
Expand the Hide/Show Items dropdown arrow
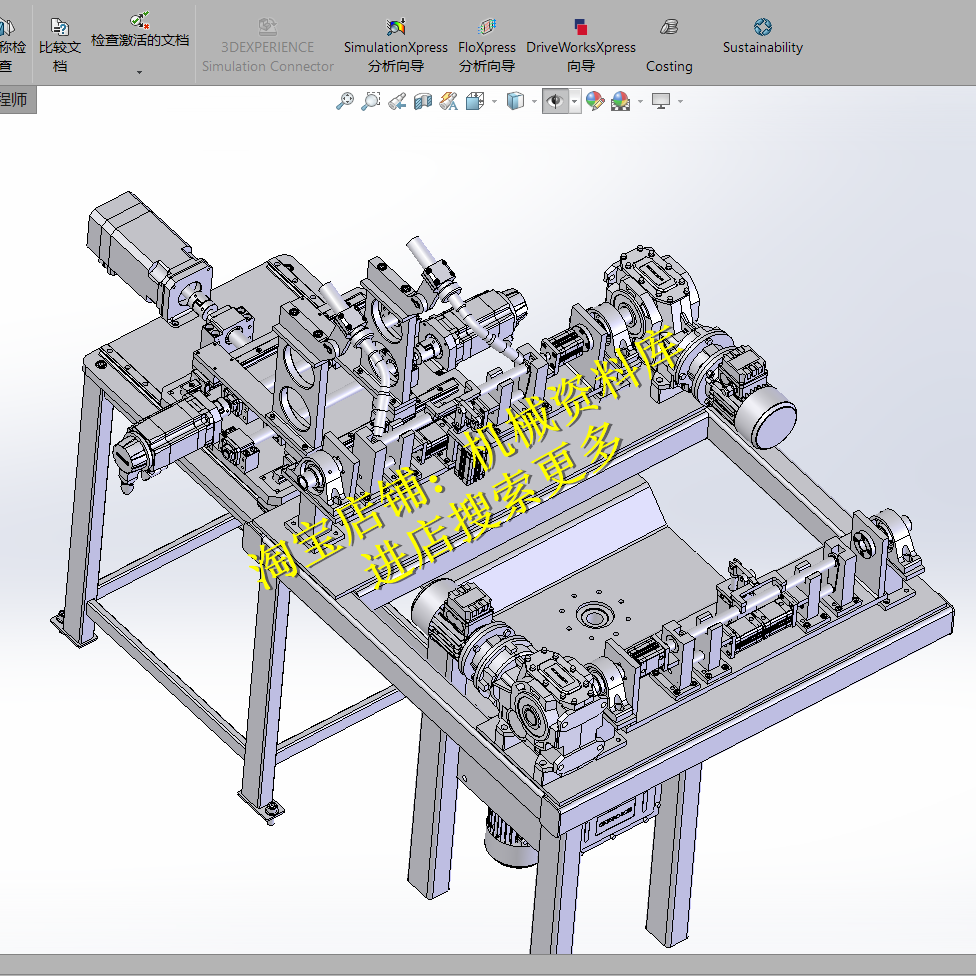point(575,101)
